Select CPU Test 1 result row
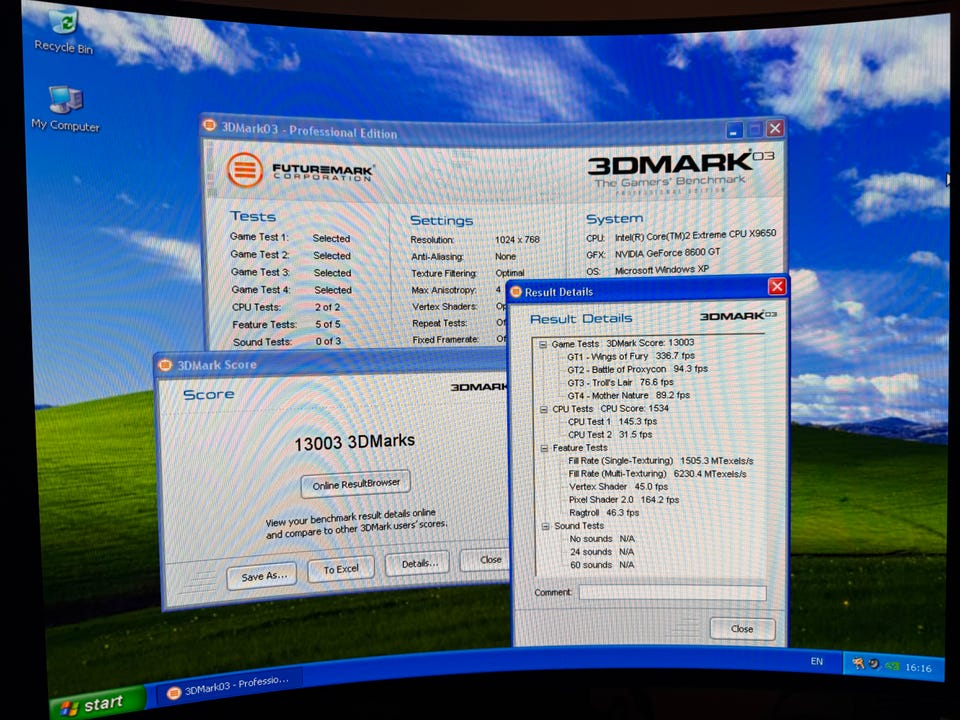 612,421
